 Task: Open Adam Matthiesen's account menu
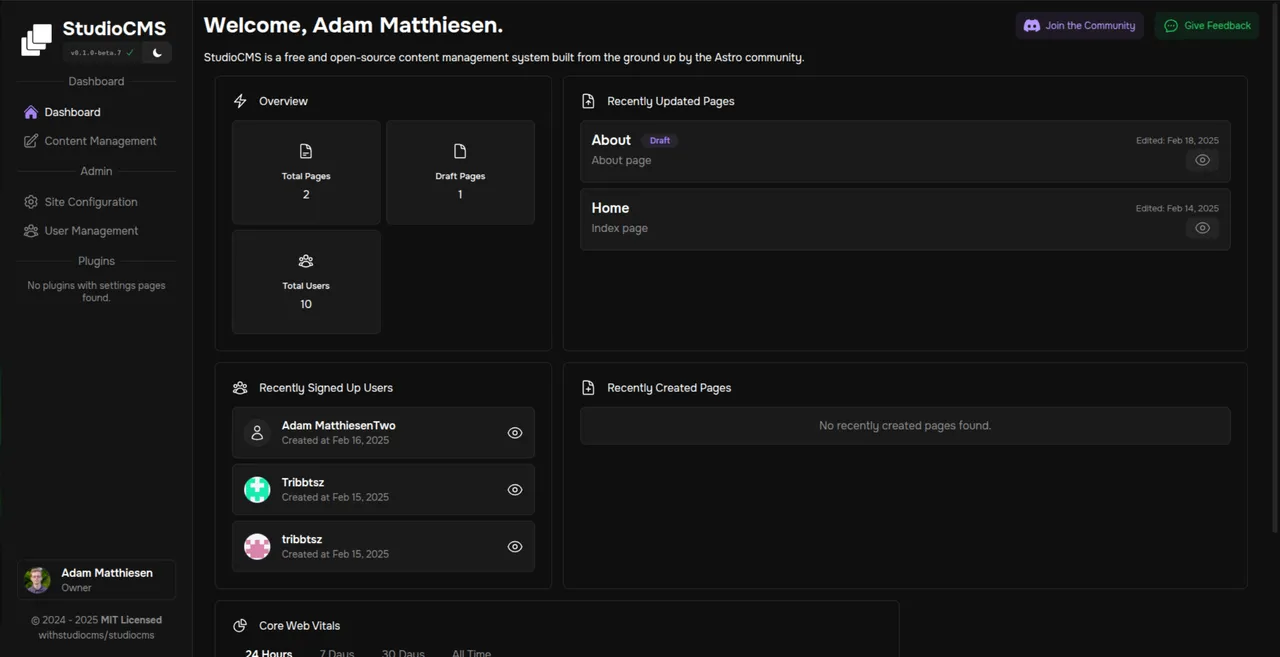[x=96, y=579]
